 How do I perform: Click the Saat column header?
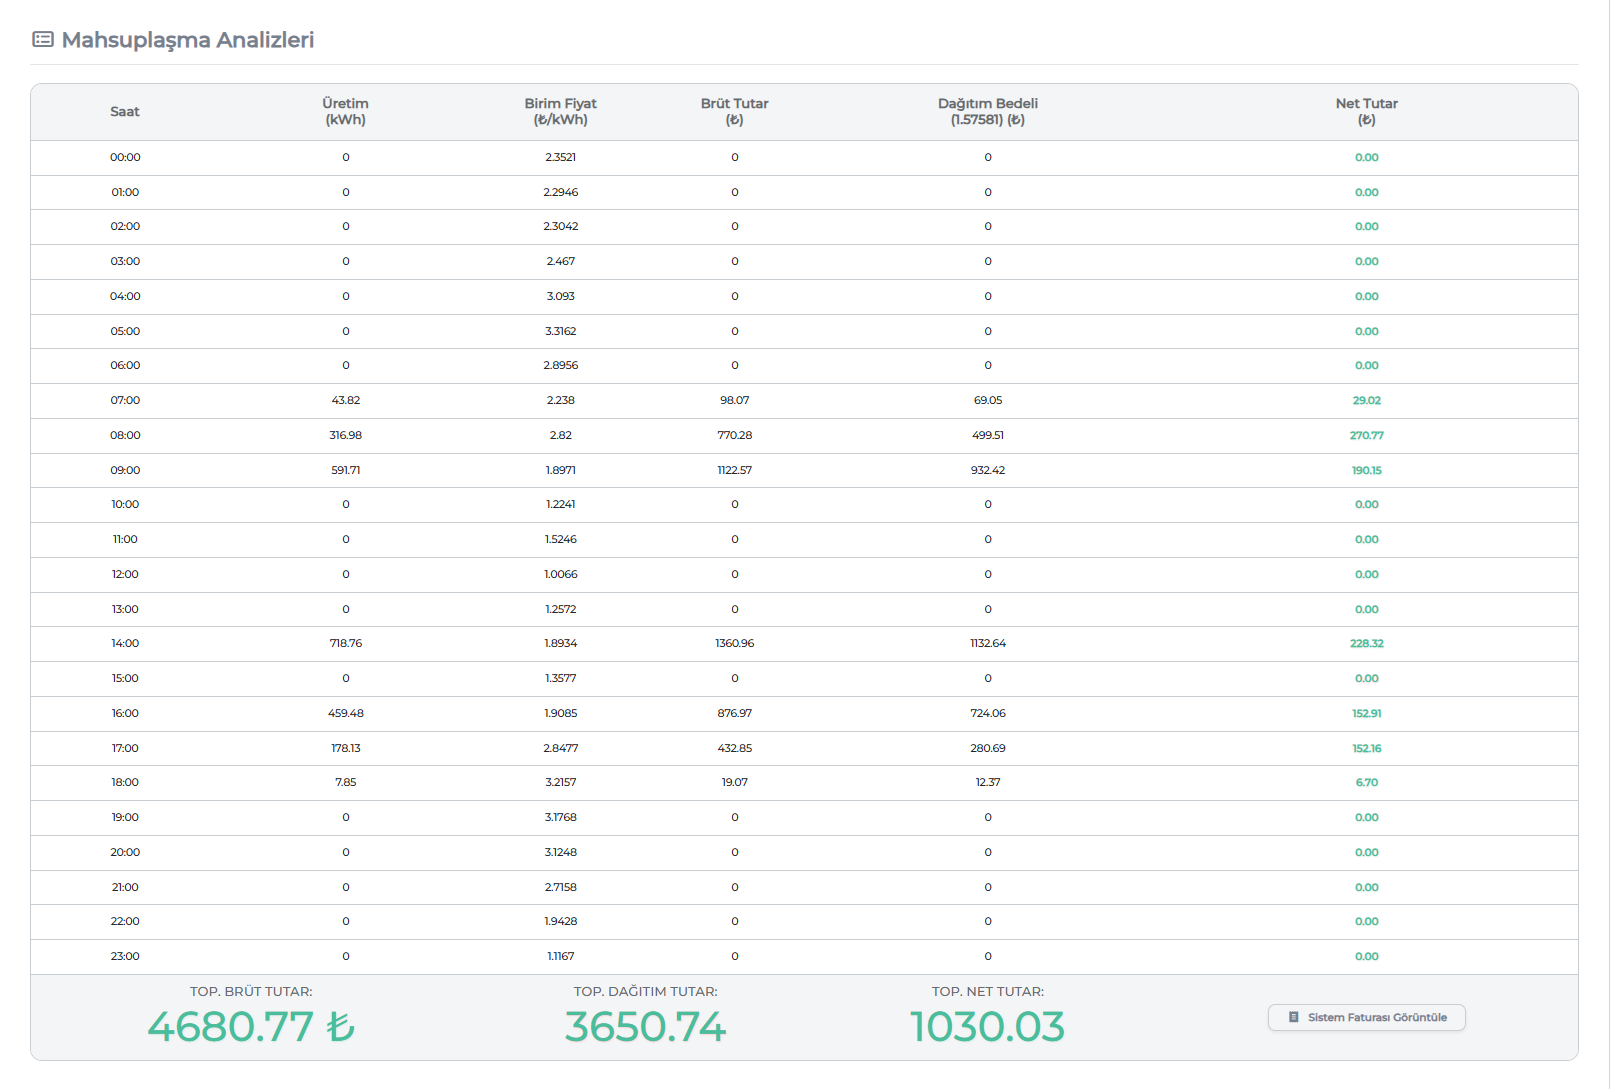pos(125,112)
